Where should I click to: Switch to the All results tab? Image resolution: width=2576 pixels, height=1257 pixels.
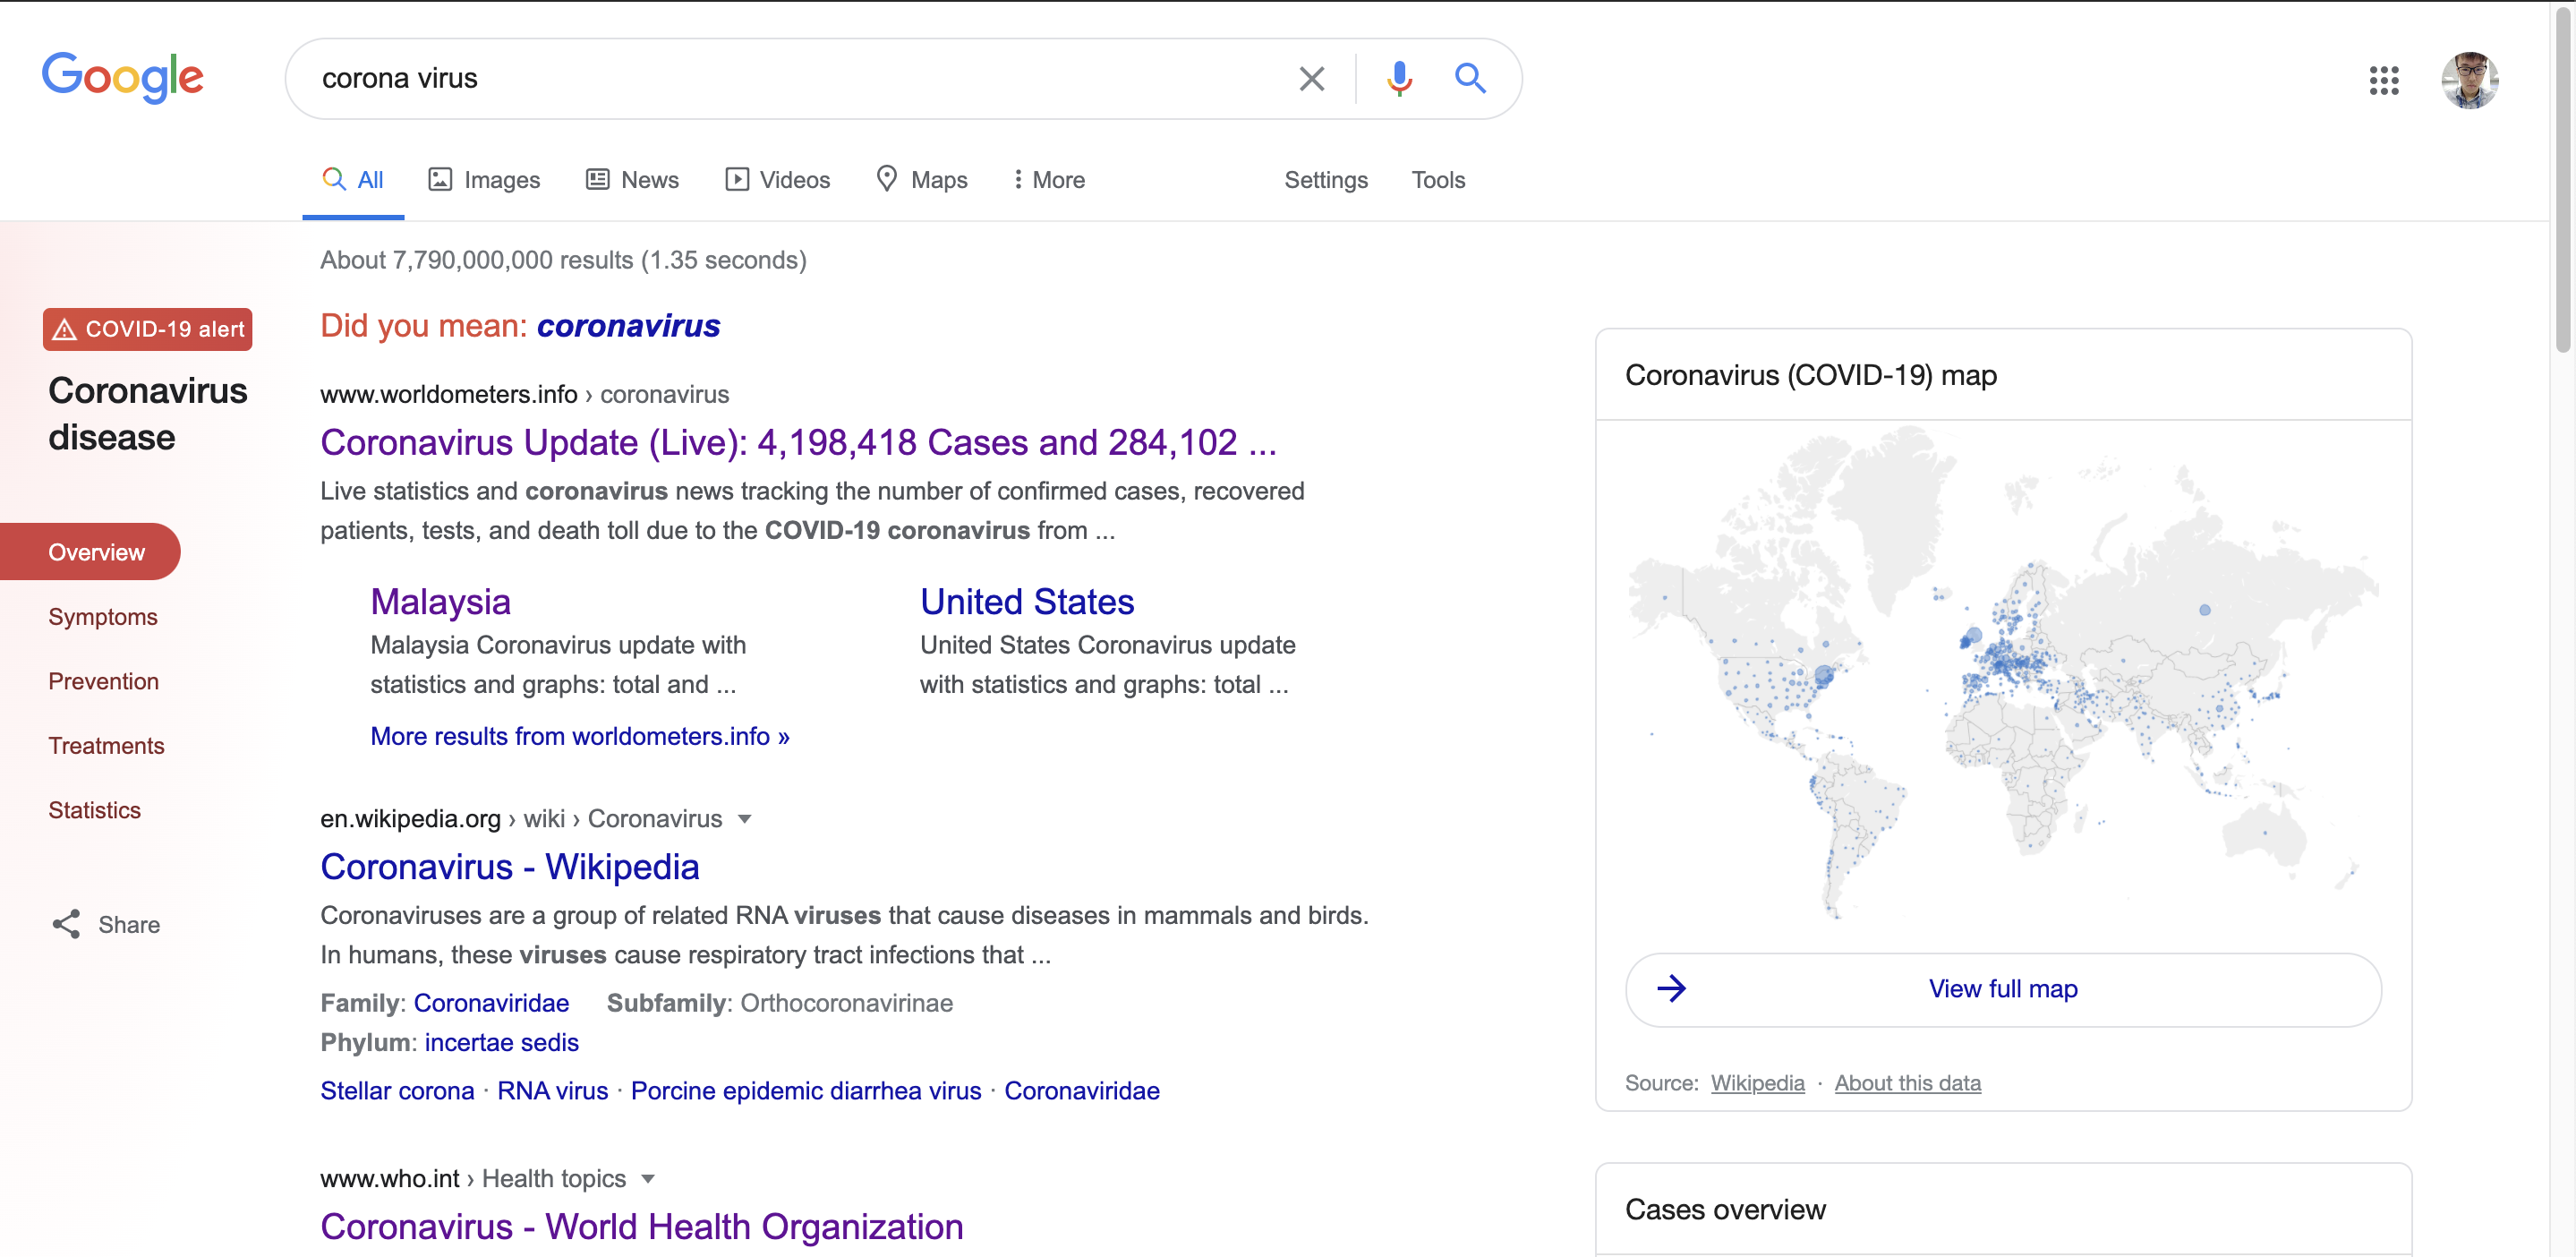(x=353, y=180)
